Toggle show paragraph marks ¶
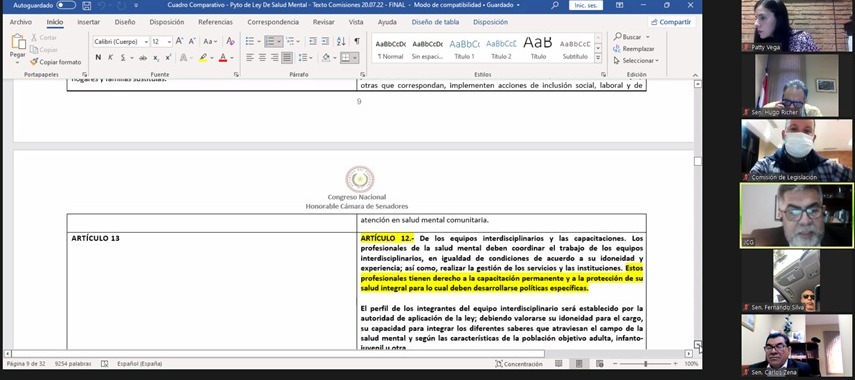The height and width of the screenshot is (380, 855). [x=357, y=41]
